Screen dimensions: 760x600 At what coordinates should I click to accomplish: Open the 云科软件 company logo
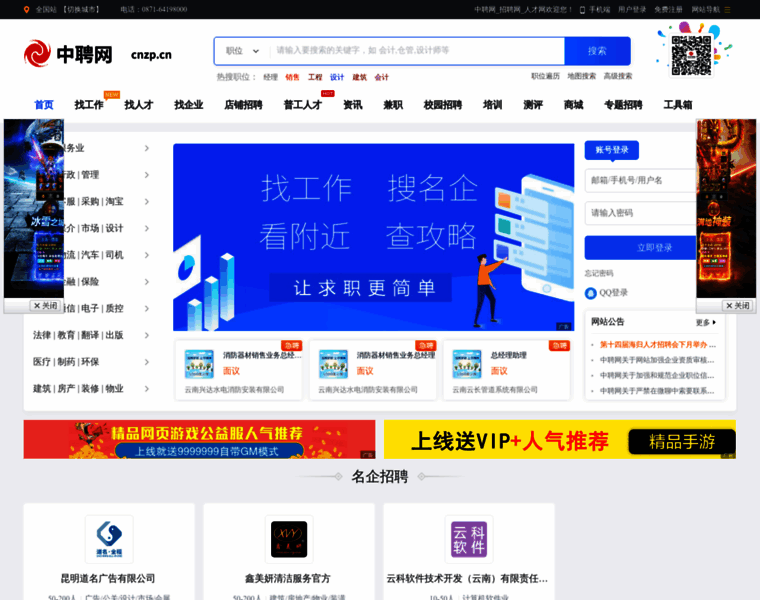tap(469, 539)
